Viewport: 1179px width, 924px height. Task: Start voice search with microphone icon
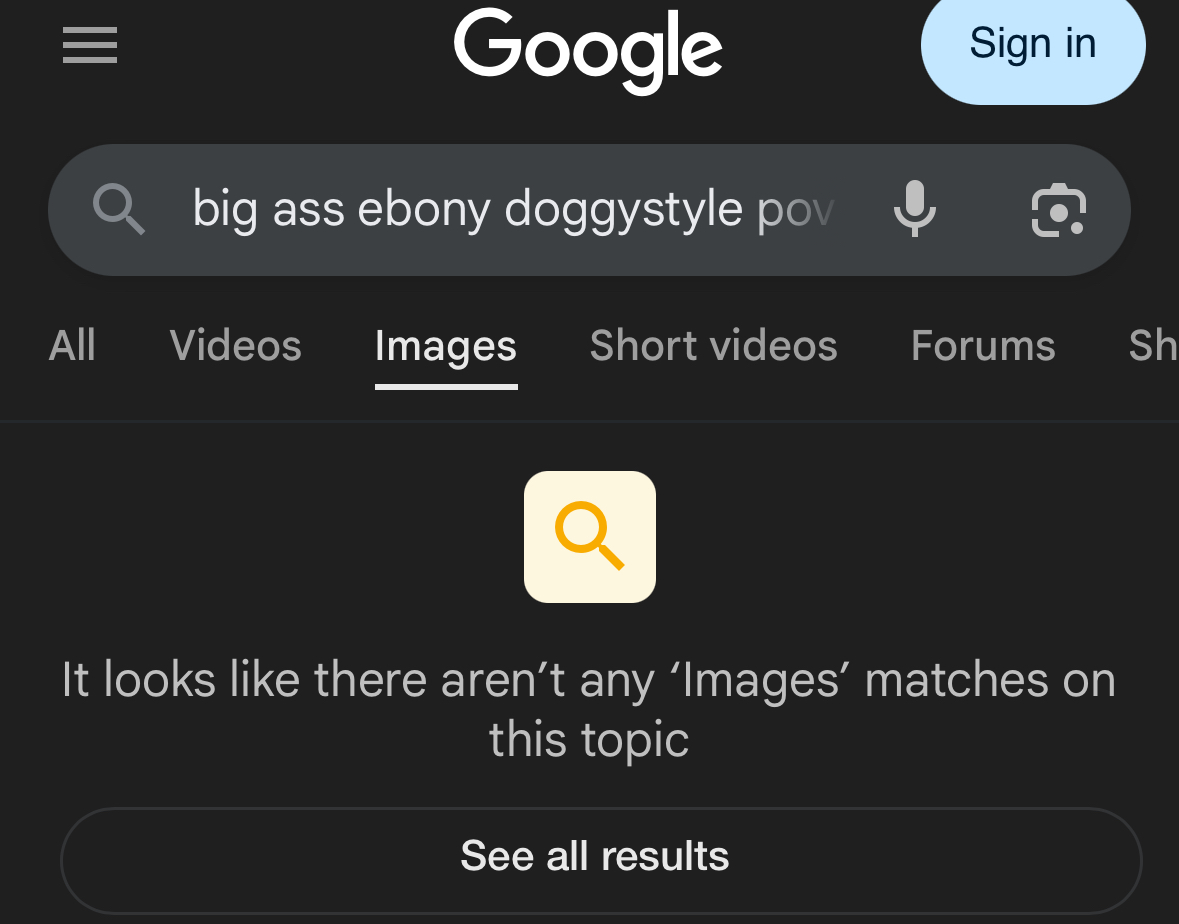(915, 209)
